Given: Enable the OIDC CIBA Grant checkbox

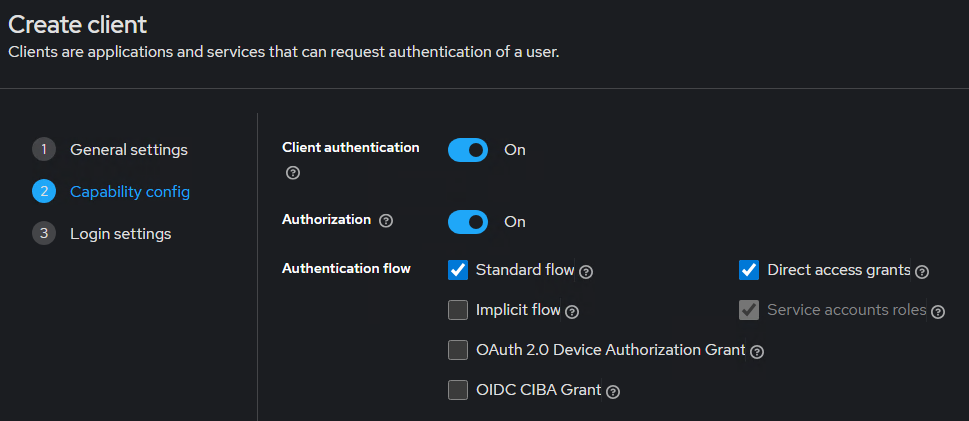Looking at the screenshot, I should point(458,390).
